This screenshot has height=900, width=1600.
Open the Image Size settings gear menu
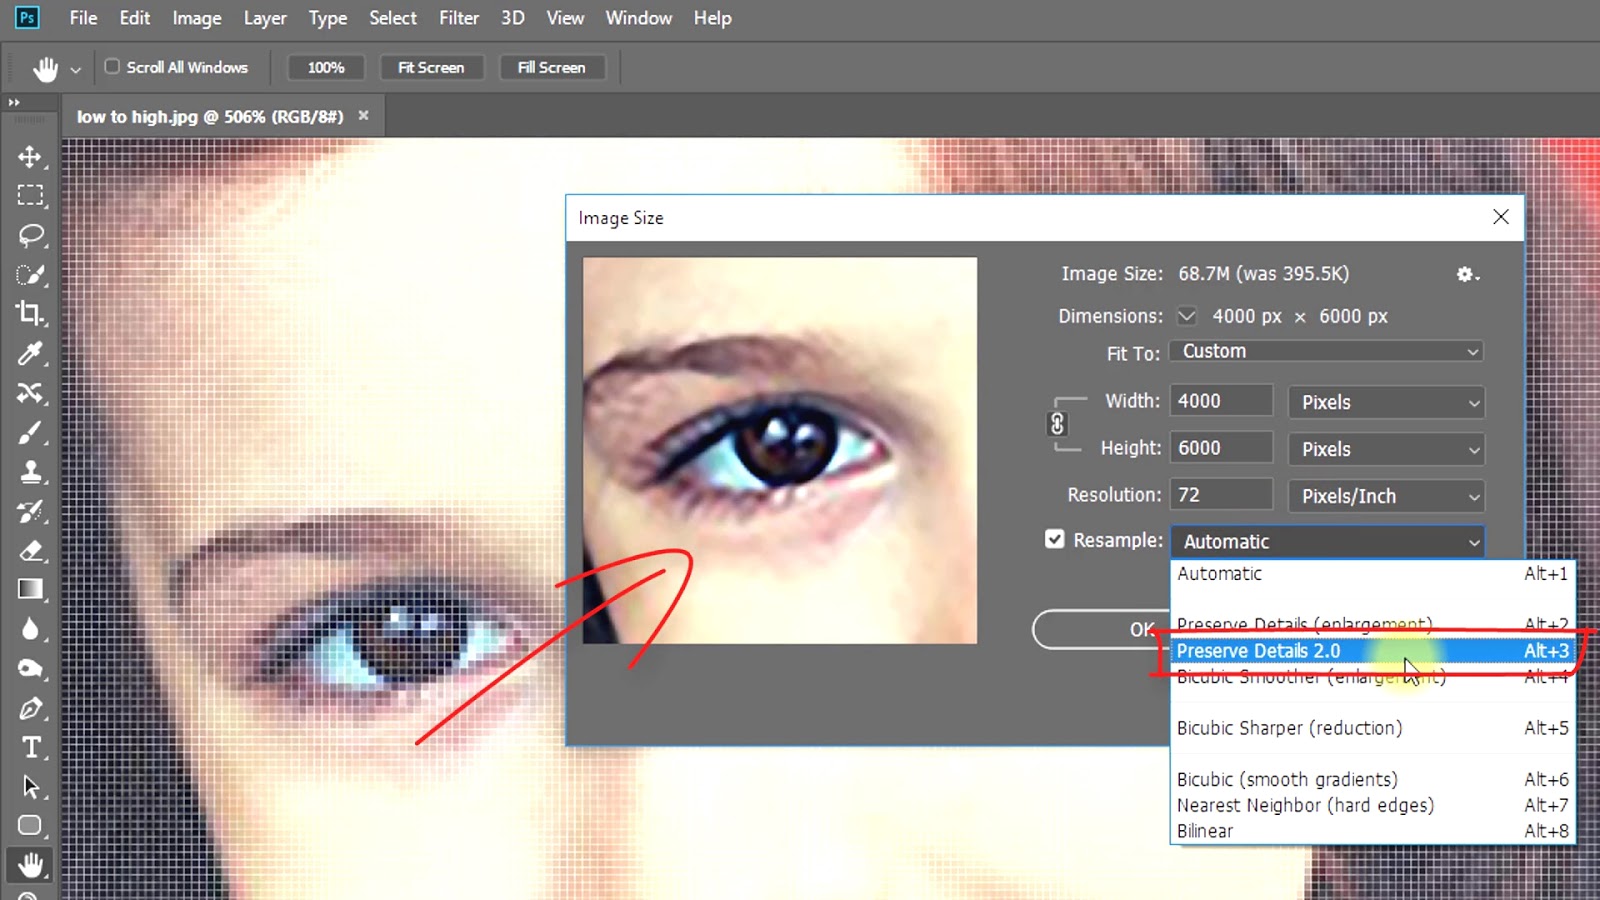click(x=1466, y=274)
